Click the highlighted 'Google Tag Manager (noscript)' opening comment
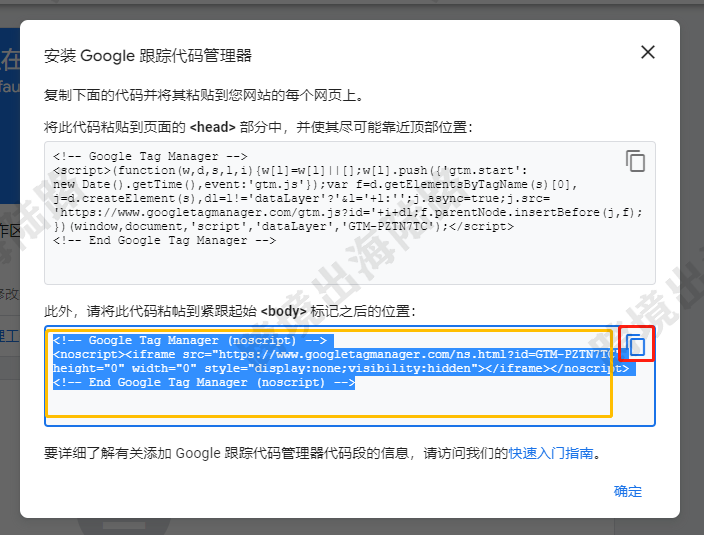Image resolution: width=704 pixels, height=535 pixels. 193,340
